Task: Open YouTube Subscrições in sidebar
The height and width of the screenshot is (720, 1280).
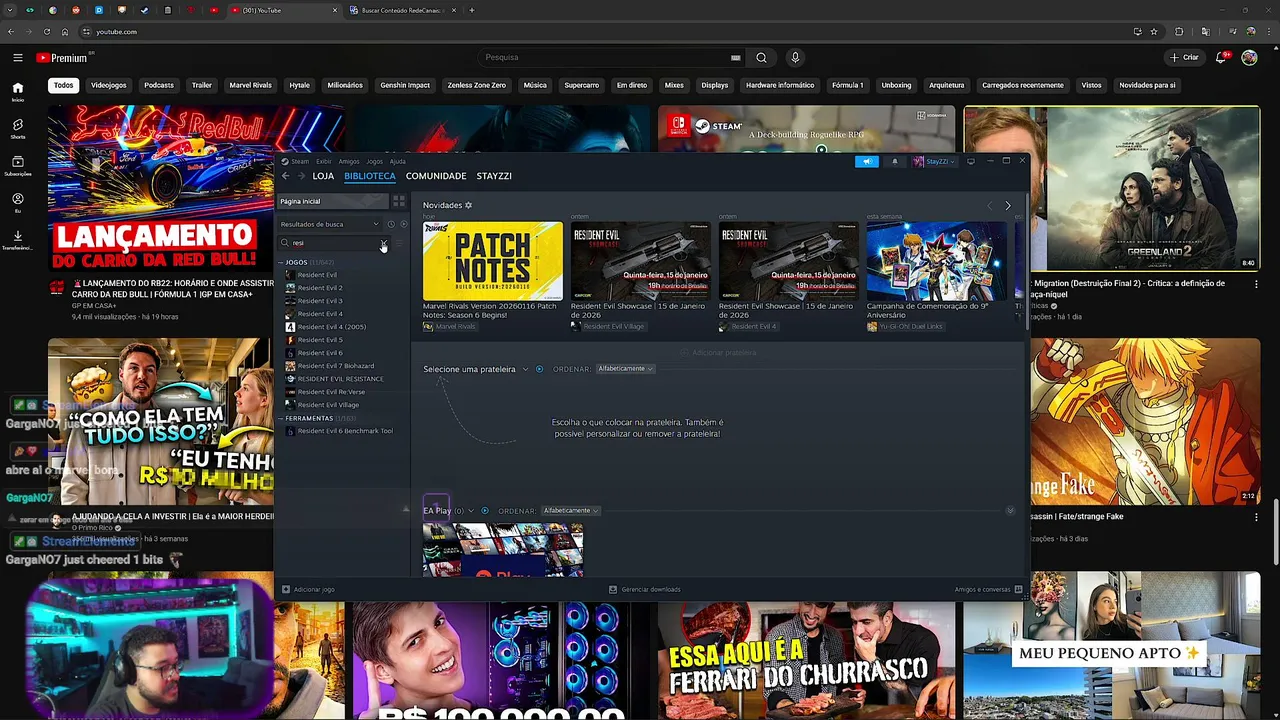Action: coord(18,165)
